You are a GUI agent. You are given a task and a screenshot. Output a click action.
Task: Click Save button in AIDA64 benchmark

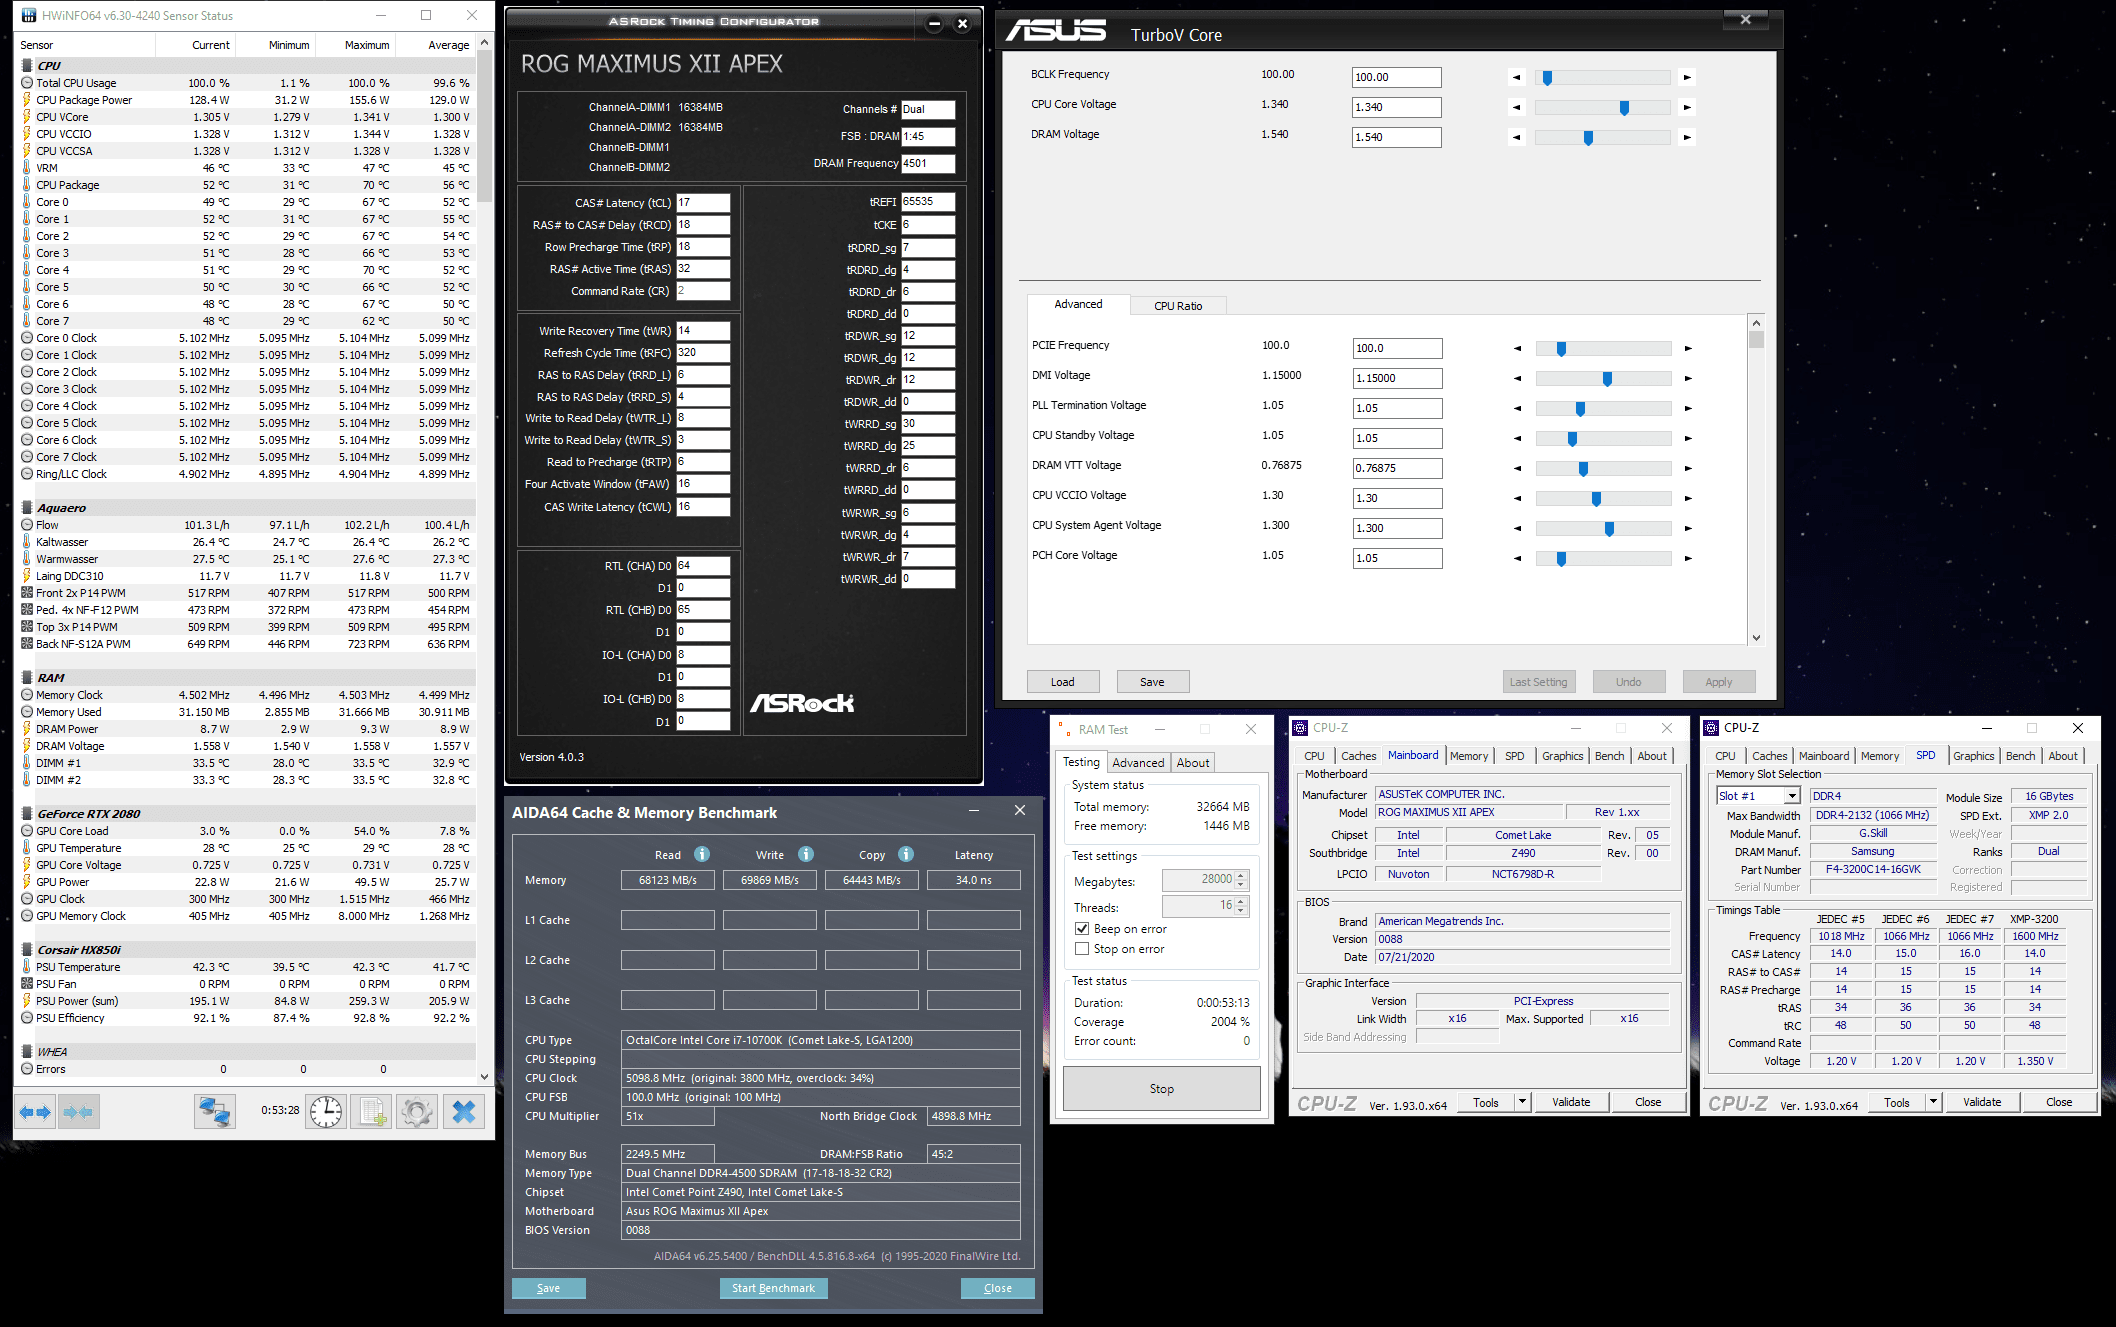[x=548, y=1288]
